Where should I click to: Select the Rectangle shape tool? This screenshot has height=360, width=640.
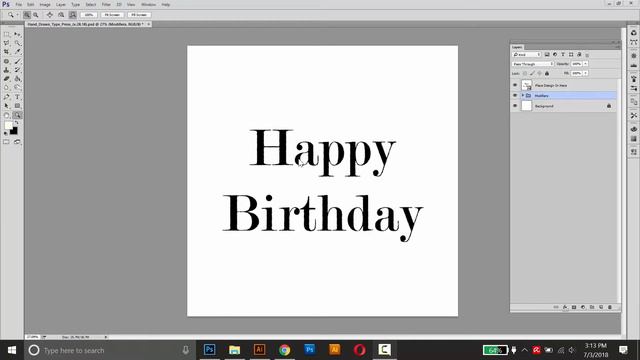coord(17,106)
